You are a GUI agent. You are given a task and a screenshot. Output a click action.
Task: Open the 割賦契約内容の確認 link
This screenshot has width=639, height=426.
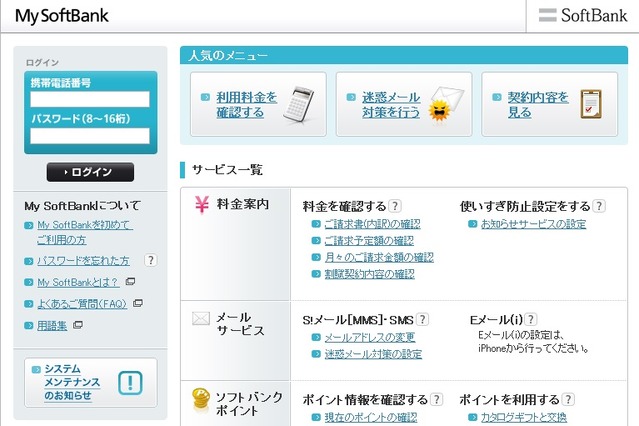coord(370,274)
